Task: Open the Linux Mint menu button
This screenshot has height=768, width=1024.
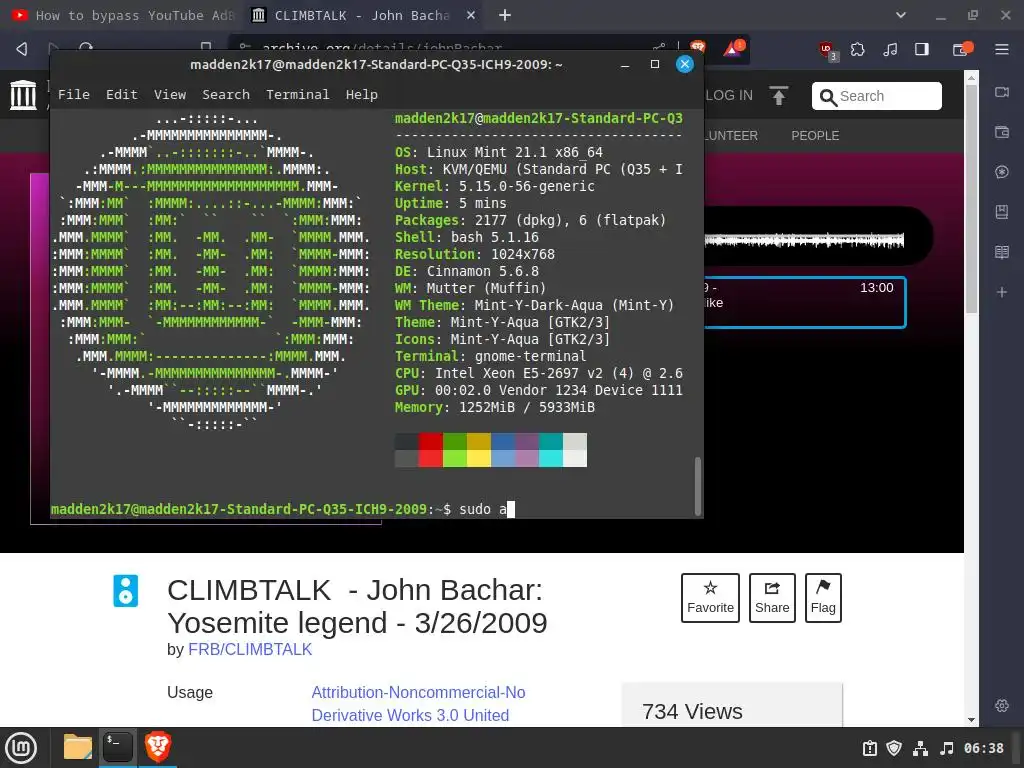Action: tap(21, 748)
